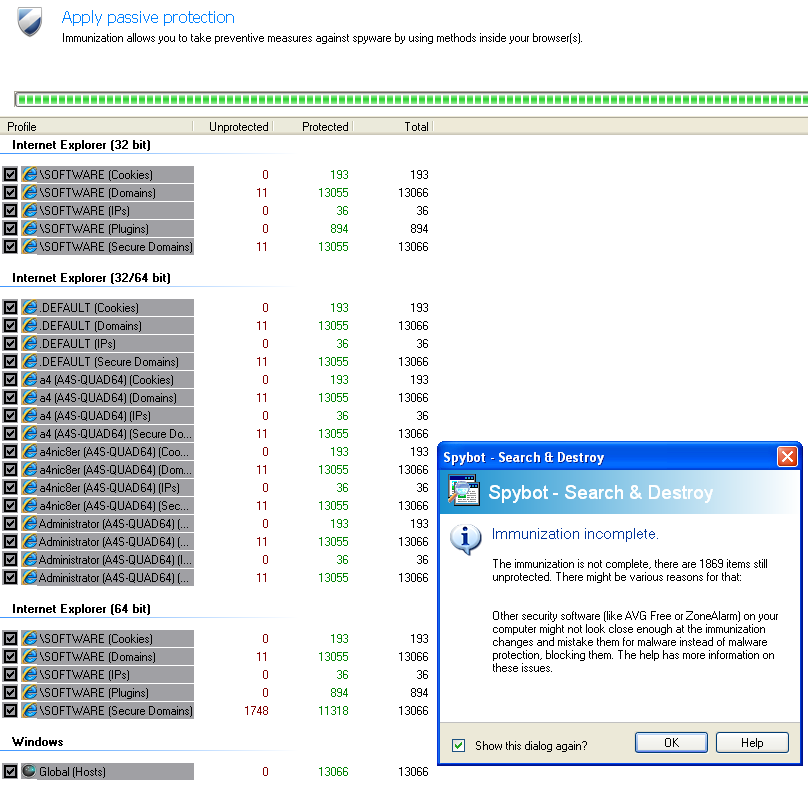The width and height of the screenshot is (808, 796).
Task: Click the Profile column header
Action: [x=96, y=127]
